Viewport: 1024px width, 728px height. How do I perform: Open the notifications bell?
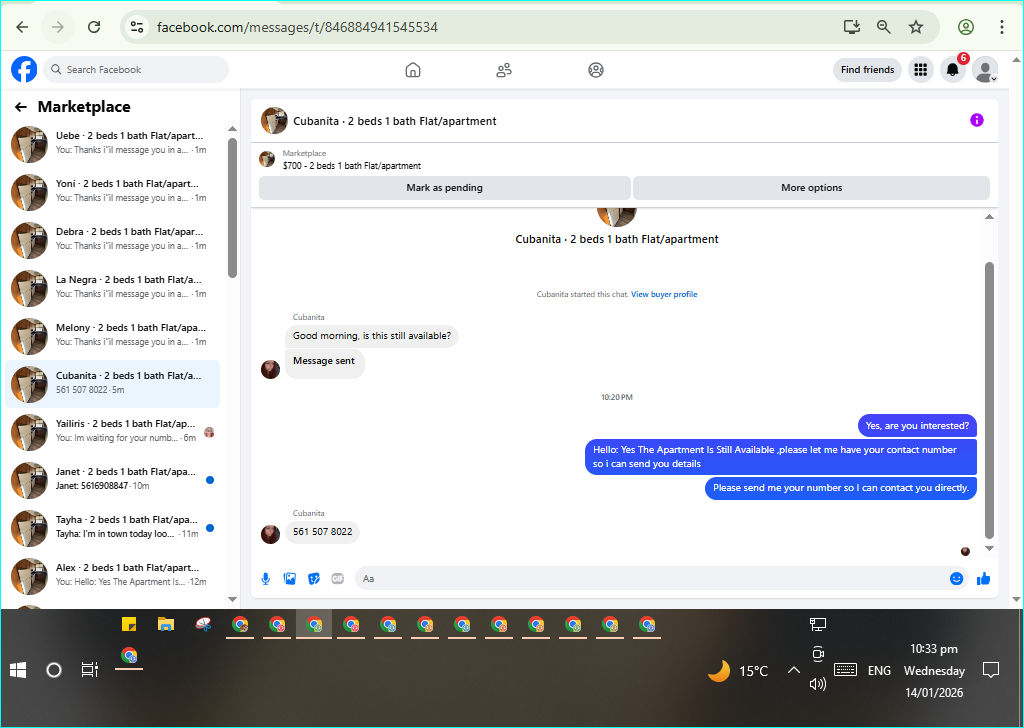coord(952,69)
